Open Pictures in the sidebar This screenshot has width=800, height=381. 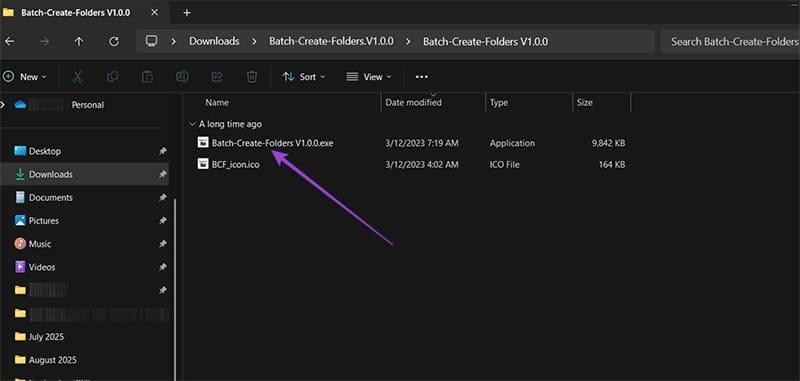point(44,221)
